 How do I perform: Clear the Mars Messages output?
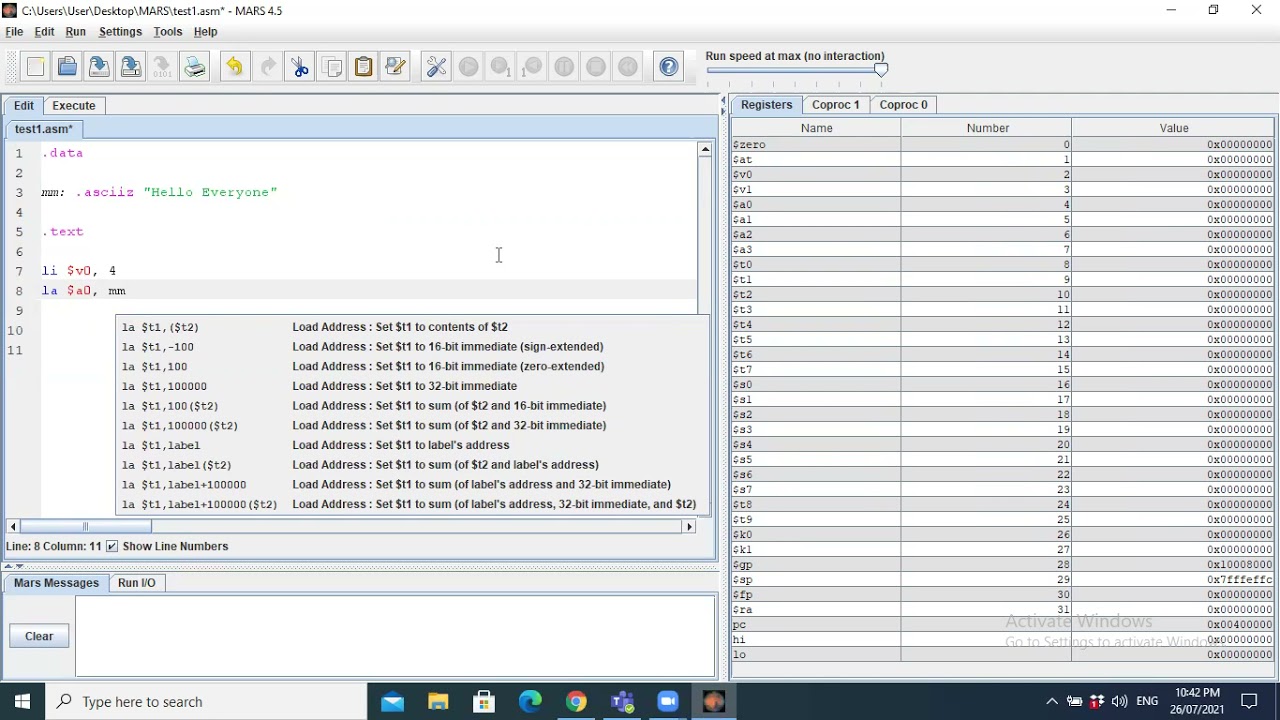click(x=39, y=636)
